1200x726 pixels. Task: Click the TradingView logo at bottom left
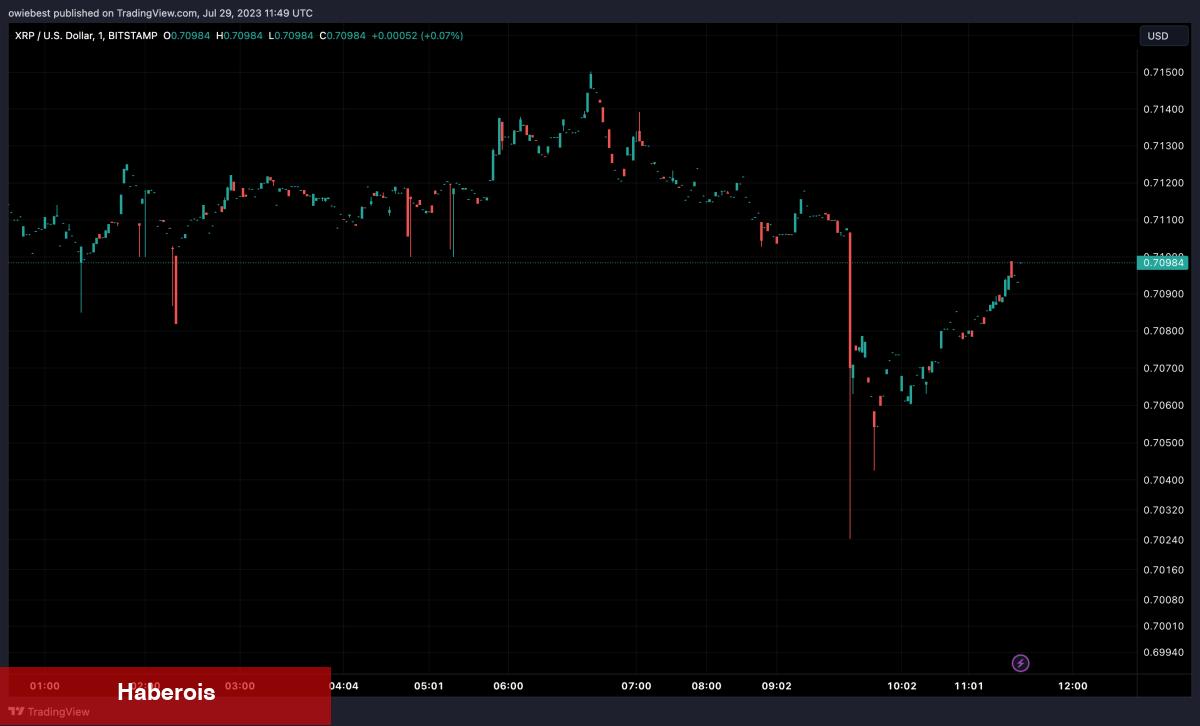tap(49, 712)
